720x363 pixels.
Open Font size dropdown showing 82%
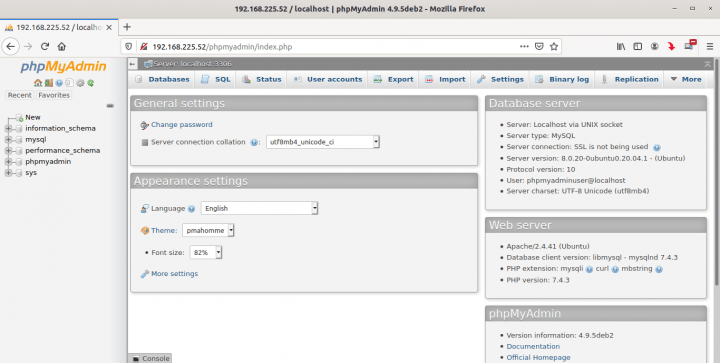pyautogui.click(x=206, y=252)
